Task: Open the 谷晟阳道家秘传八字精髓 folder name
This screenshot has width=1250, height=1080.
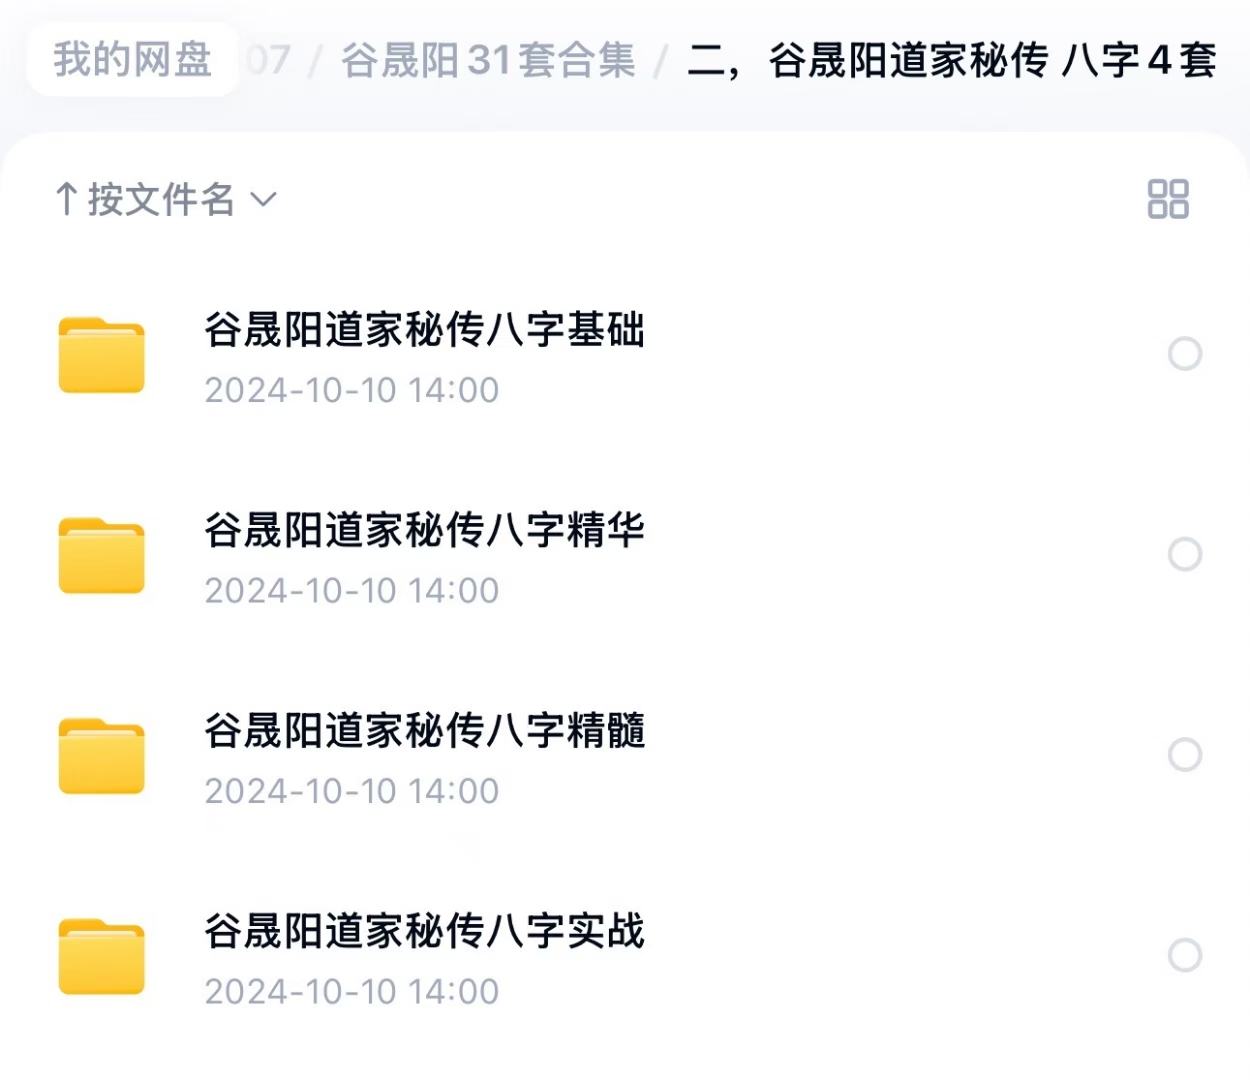Action: (425, 730)
